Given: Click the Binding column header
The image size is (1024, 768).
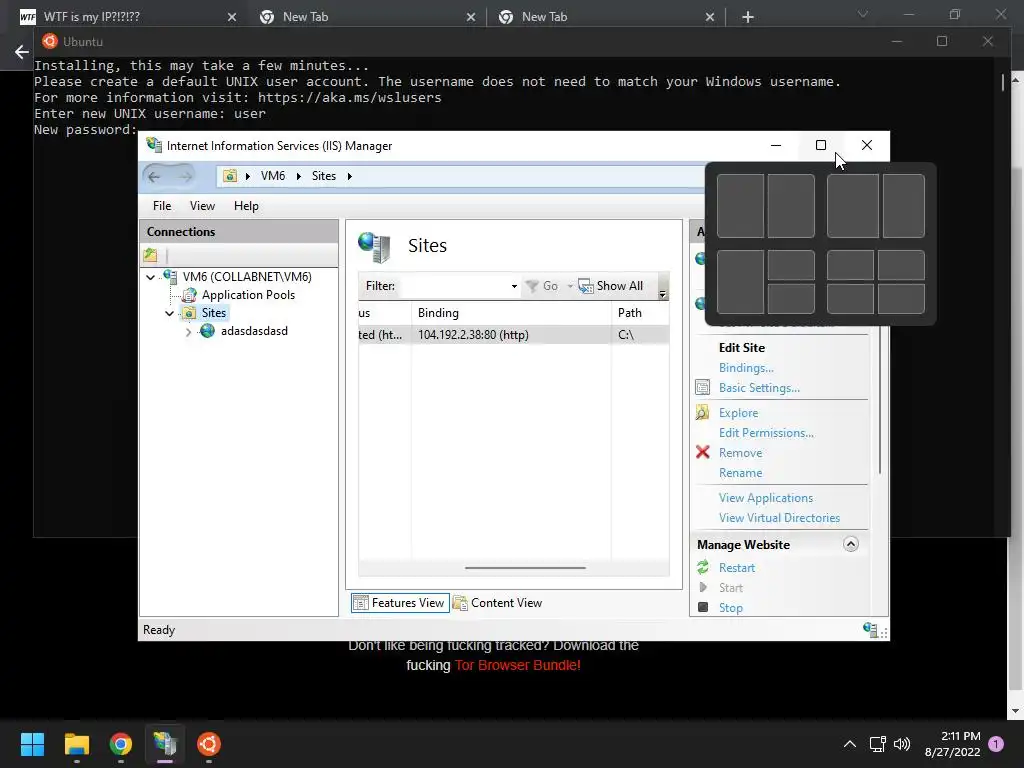Looking at the screenshot, I should (x=511, y=313).
